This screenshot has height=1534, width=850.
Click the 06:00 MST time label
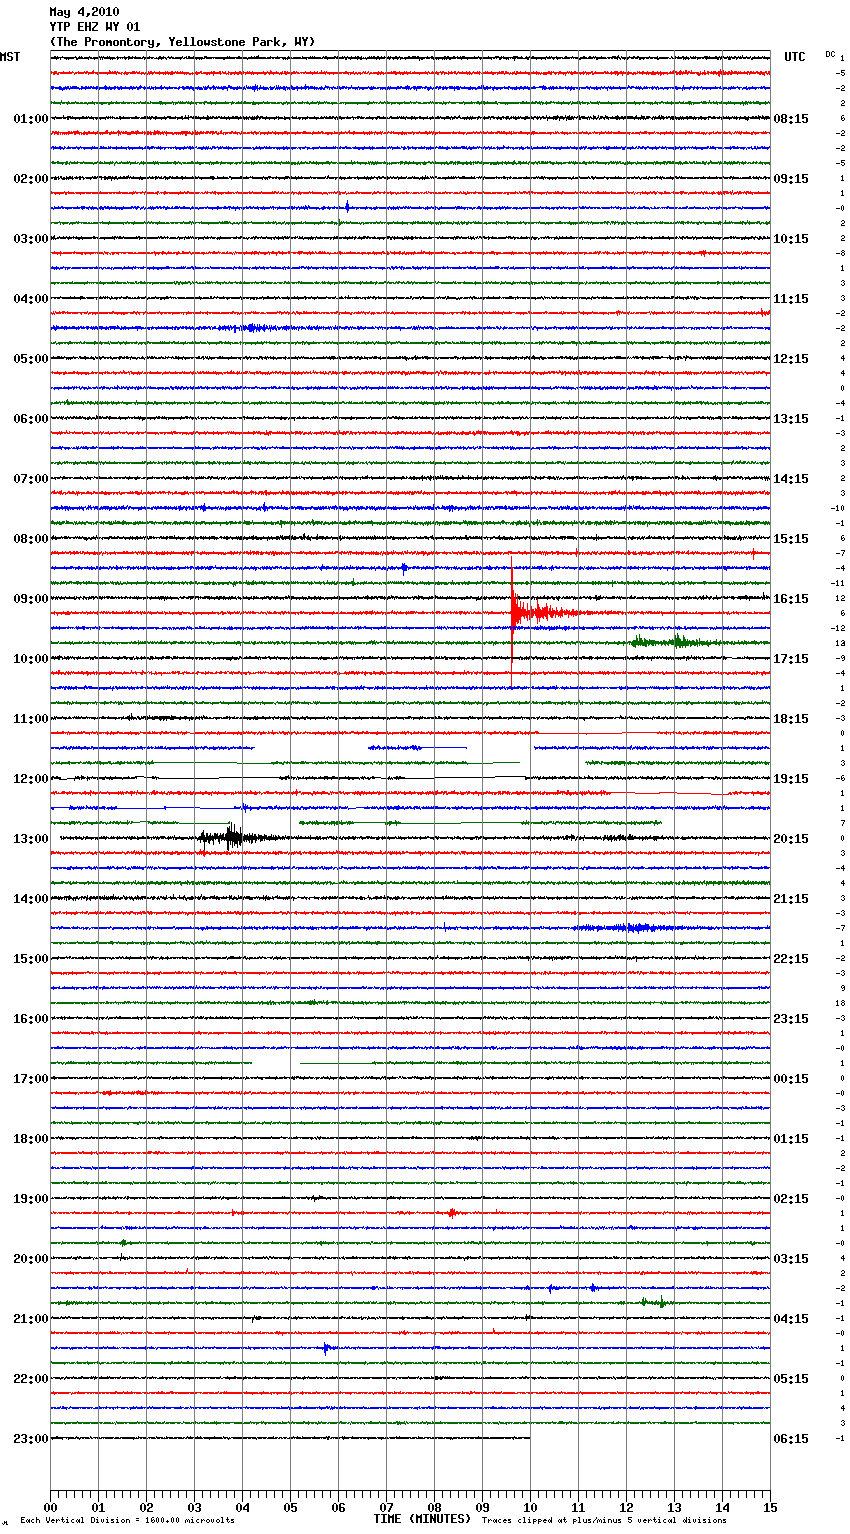point(31,419)
